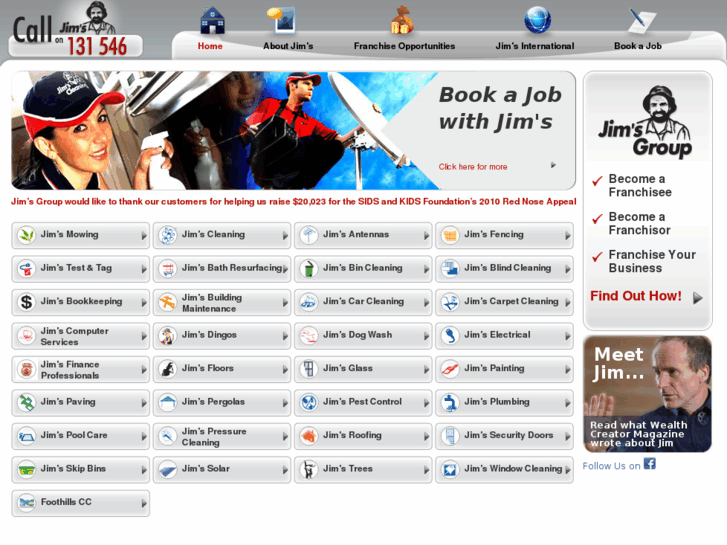Click the Jim's Bin Cleaning green bin icon

[309, 269]
